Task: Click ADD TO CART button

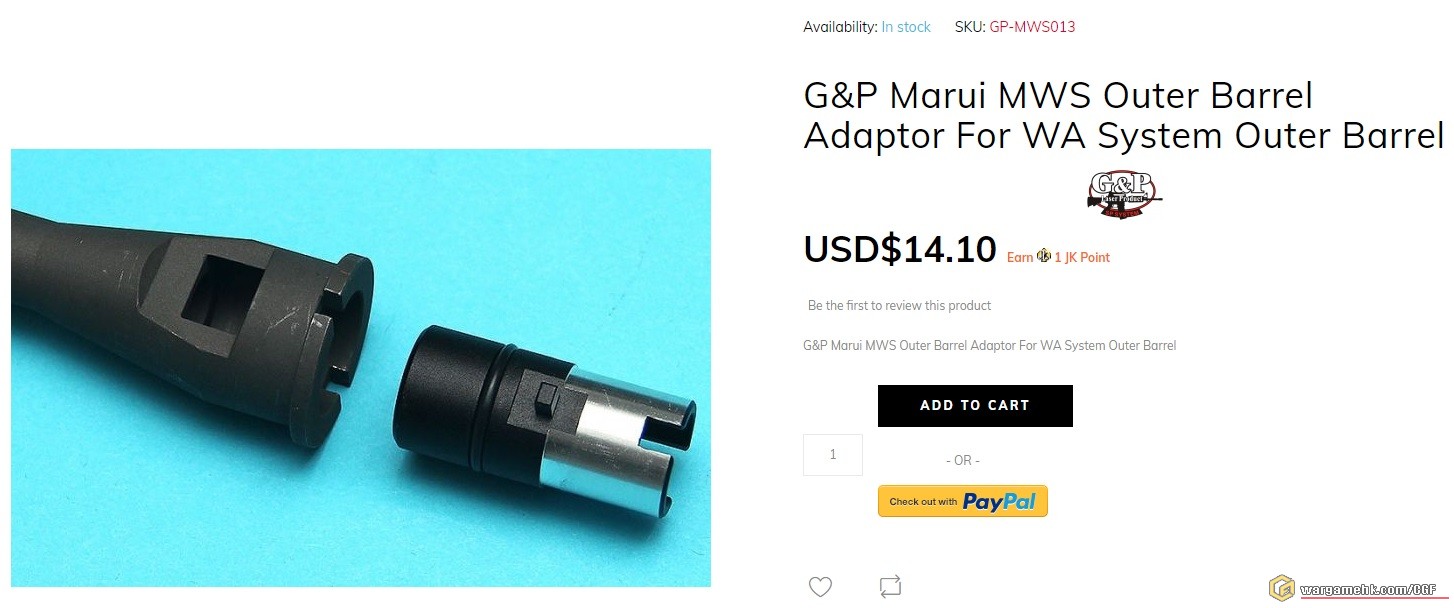Action: point(975,406)
